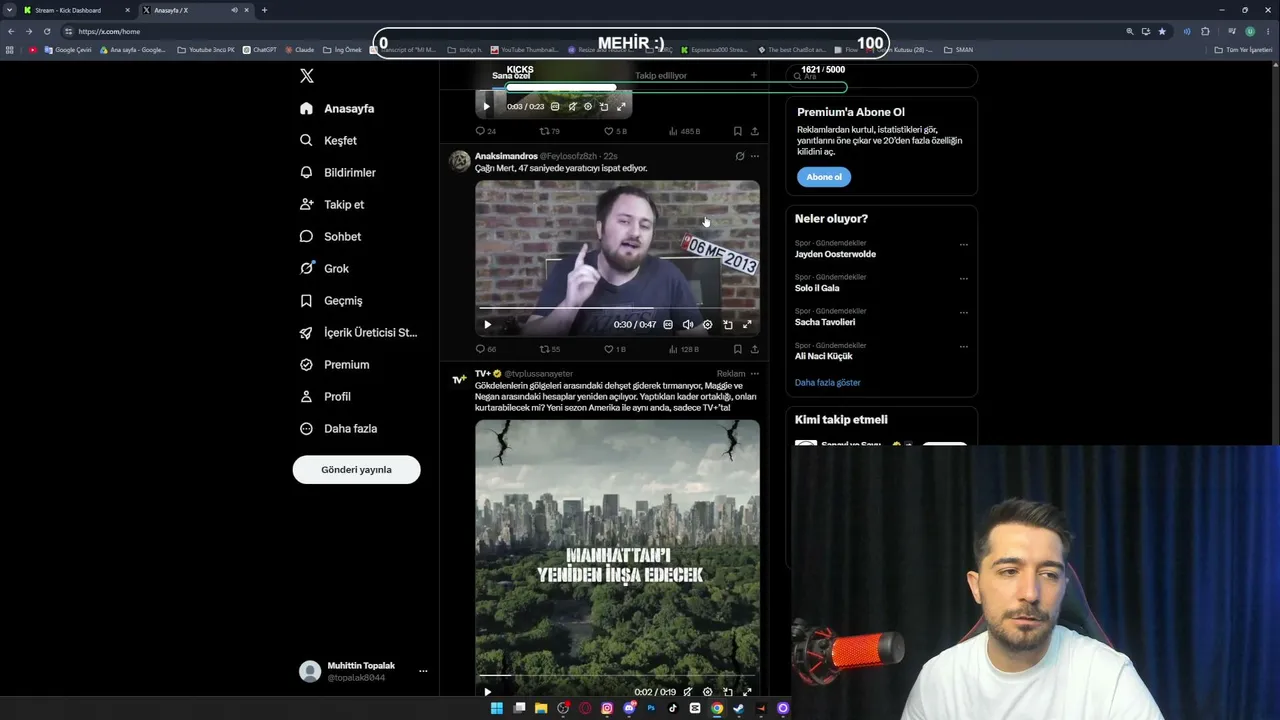This screenshot has width=1280, height=720.
Task: Bookmark the Anaksimandros post
Action: pos(738,349)
